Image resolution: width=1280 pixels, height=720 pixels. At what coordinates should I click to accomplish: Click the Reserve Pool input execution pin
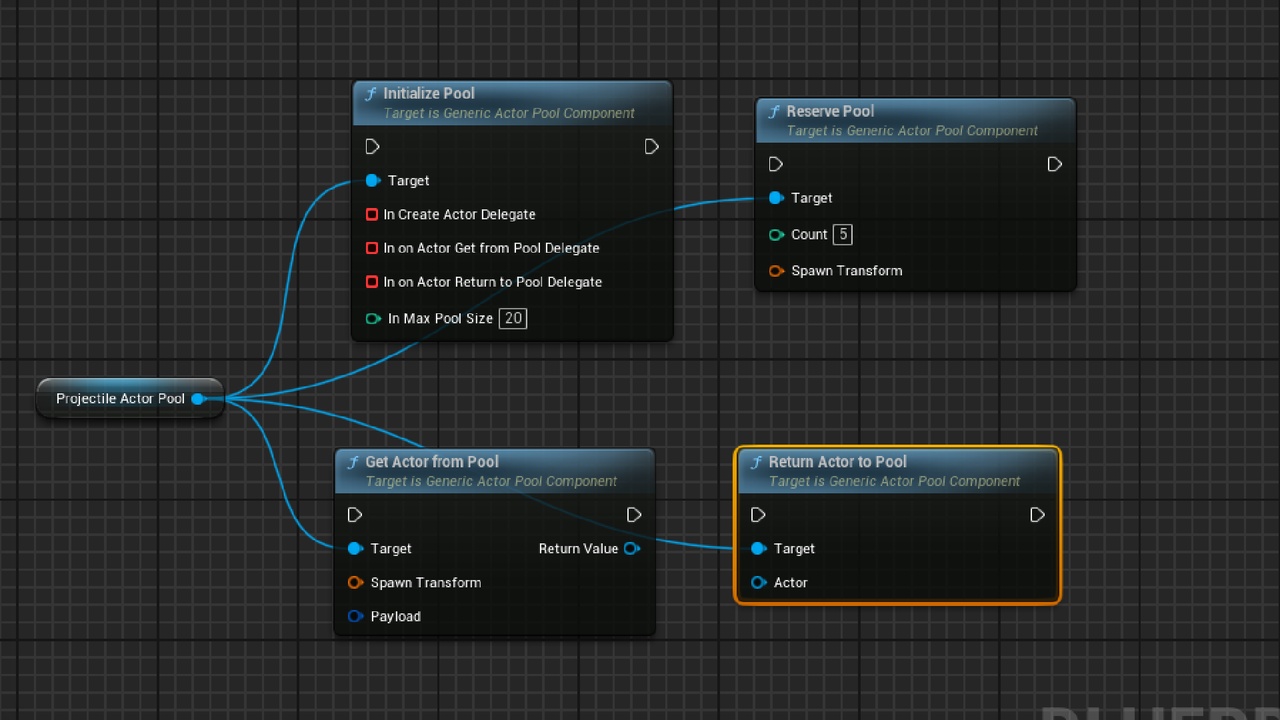(x=776, y=164)
